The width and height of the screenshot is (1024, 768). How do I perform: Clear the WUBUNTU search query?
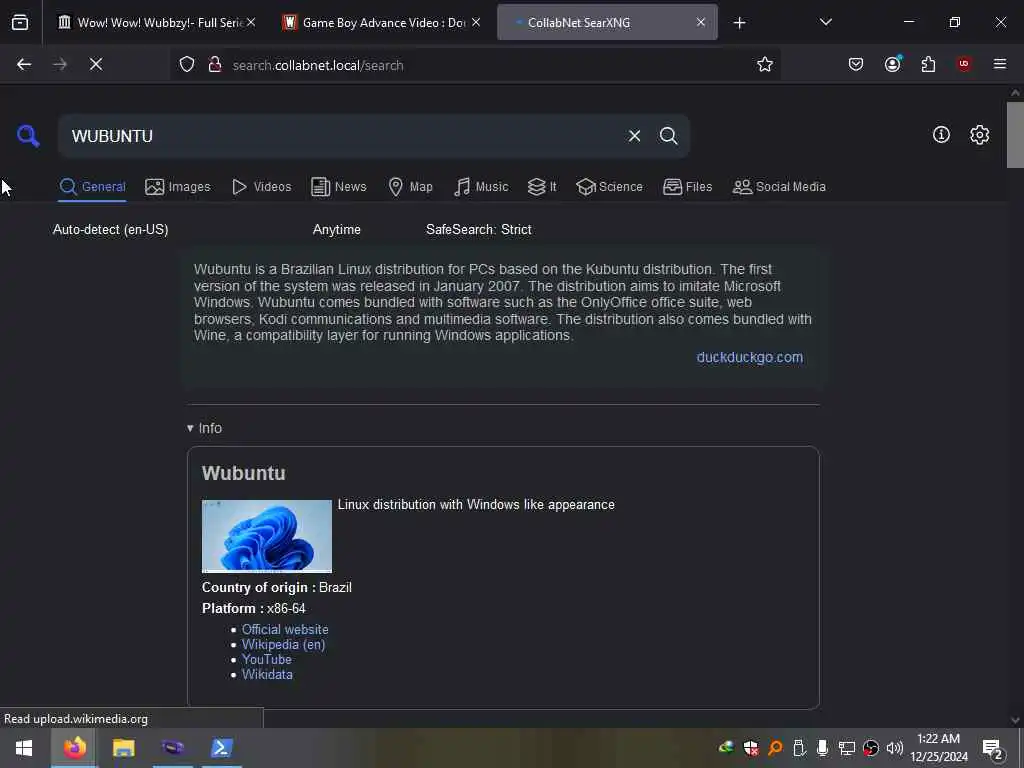(634, 136)
